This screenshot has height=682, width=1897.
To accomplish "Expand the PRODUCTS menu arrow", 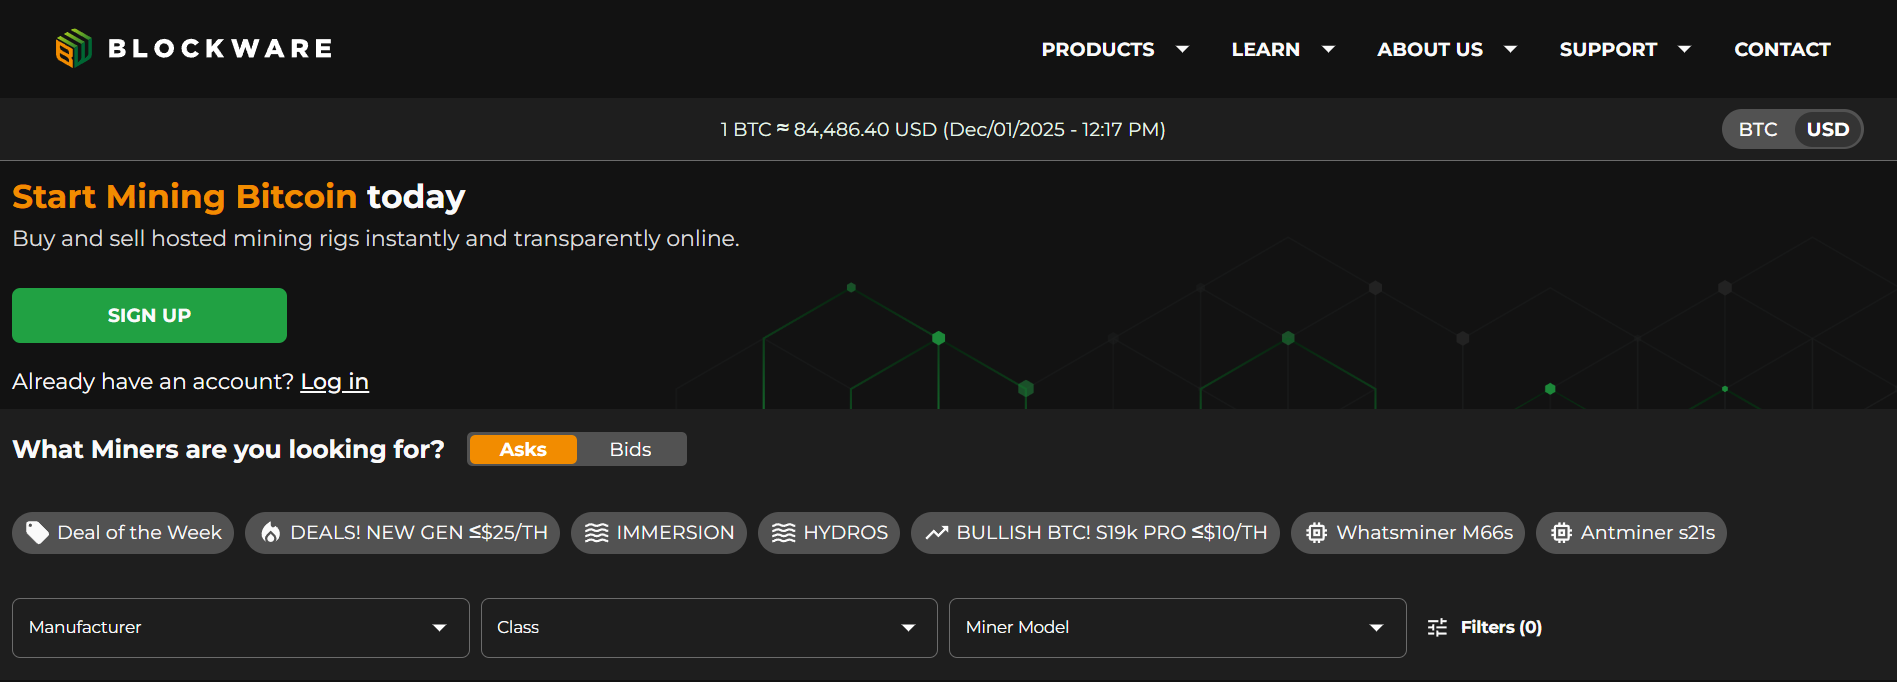I will [1182, 49].
